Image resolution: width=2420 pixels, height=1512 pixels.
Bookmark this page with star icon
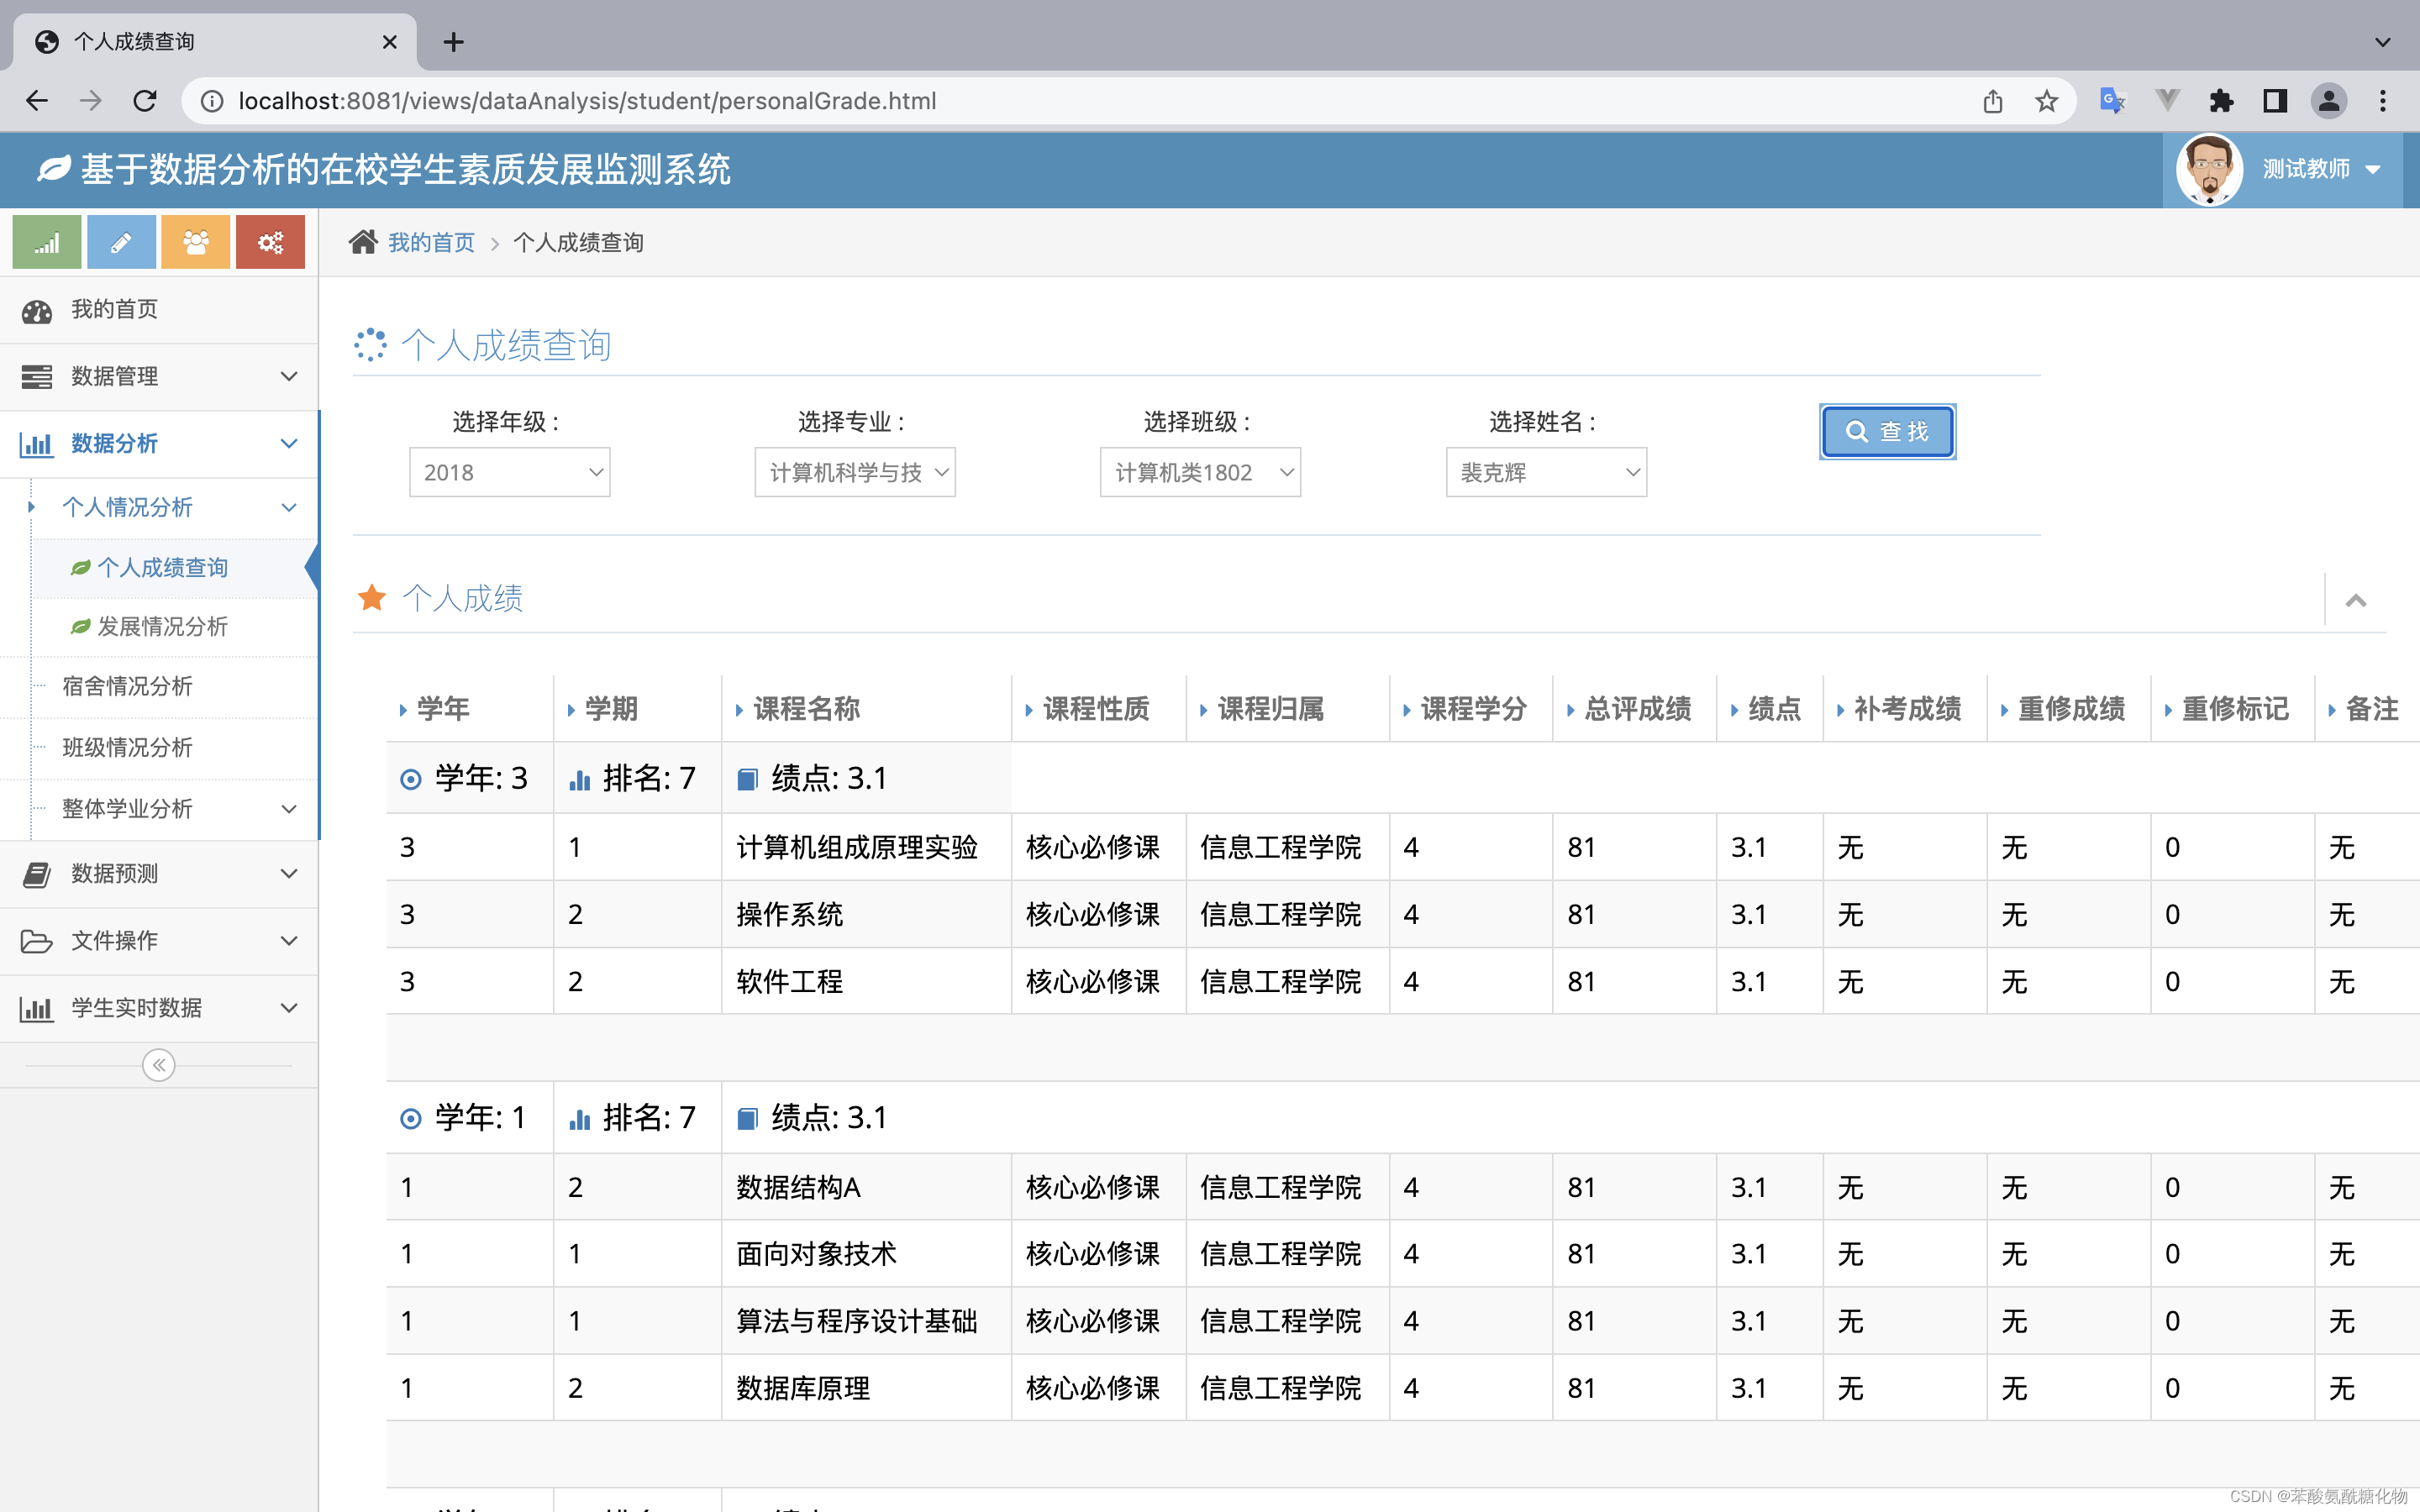(x=2046, y=101)
